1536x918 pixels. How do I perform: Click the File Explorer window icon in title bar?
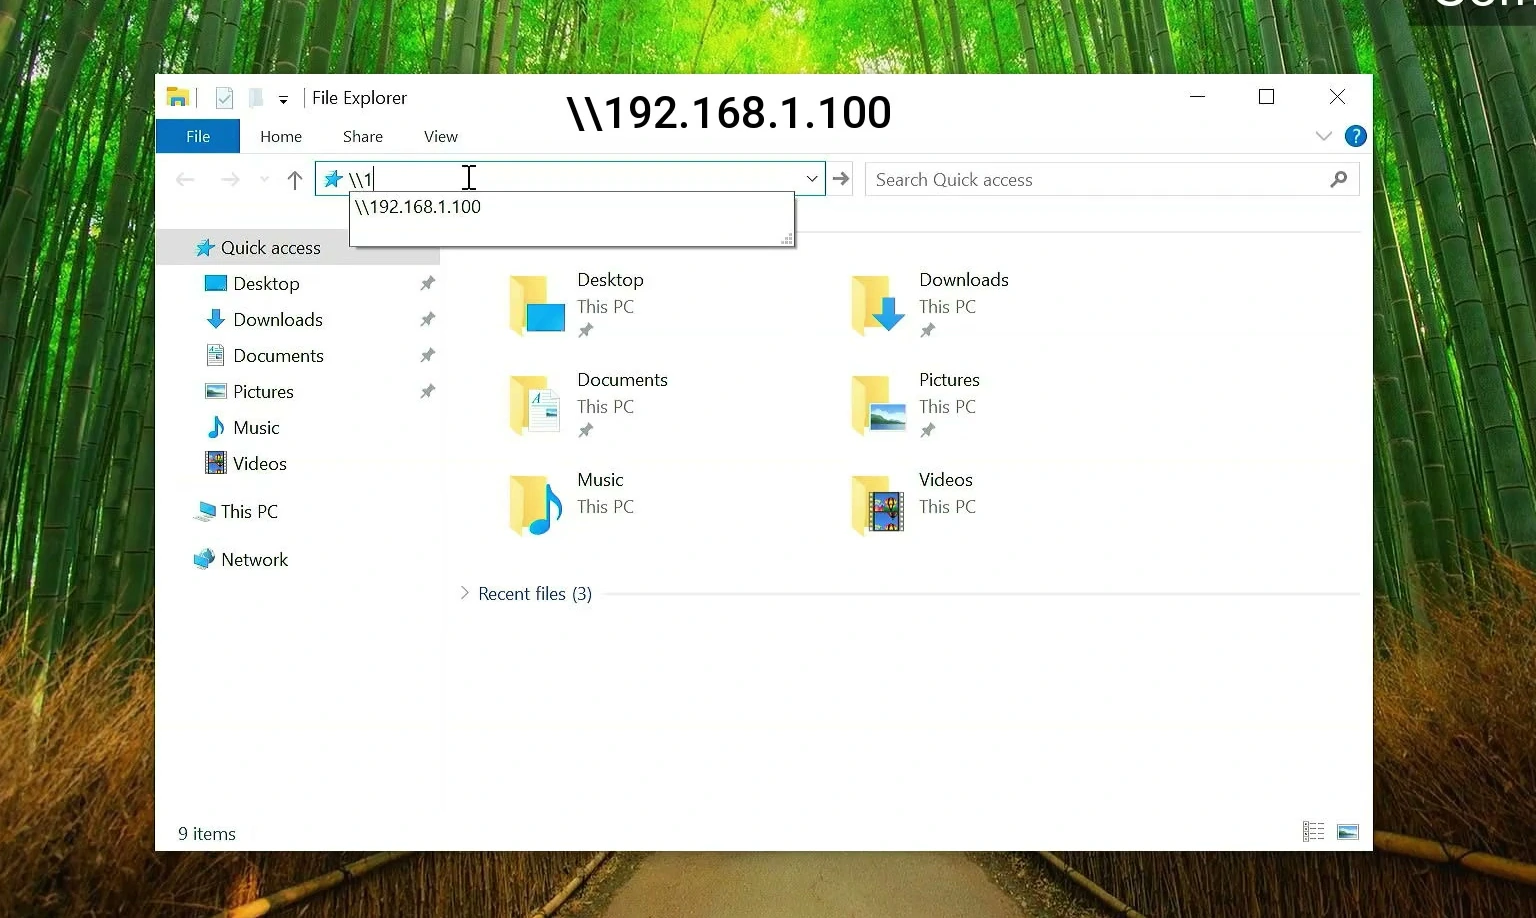178,97
